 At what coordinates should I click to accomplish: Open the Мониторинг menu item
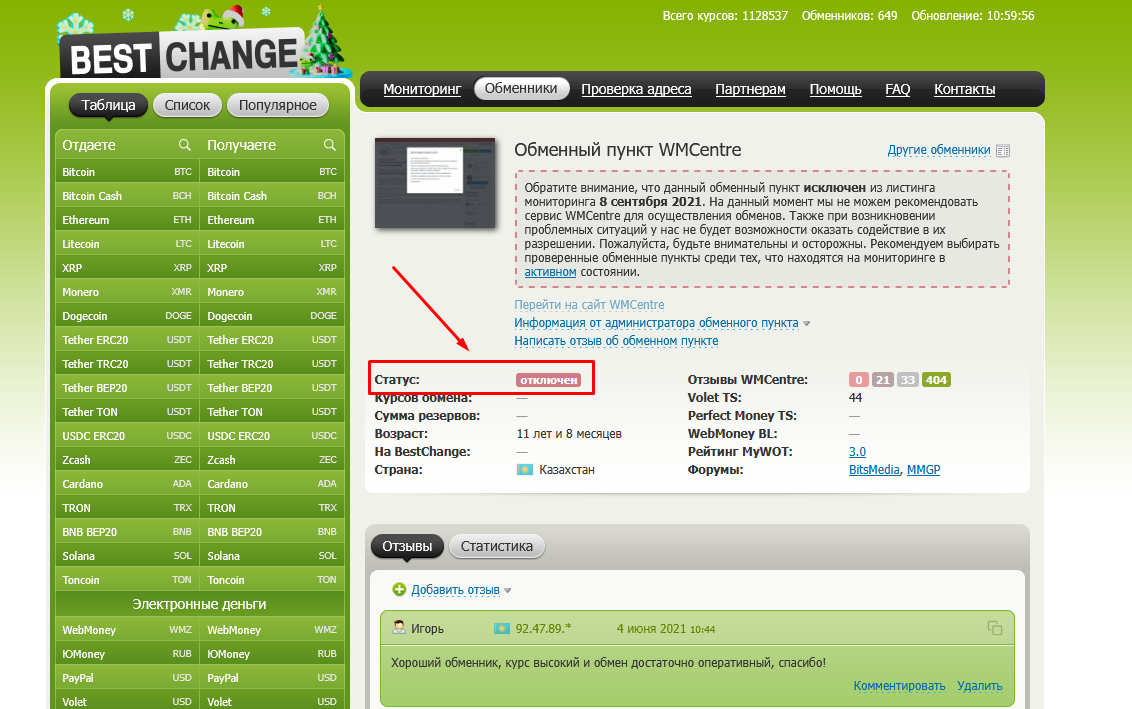click(422, 89)
